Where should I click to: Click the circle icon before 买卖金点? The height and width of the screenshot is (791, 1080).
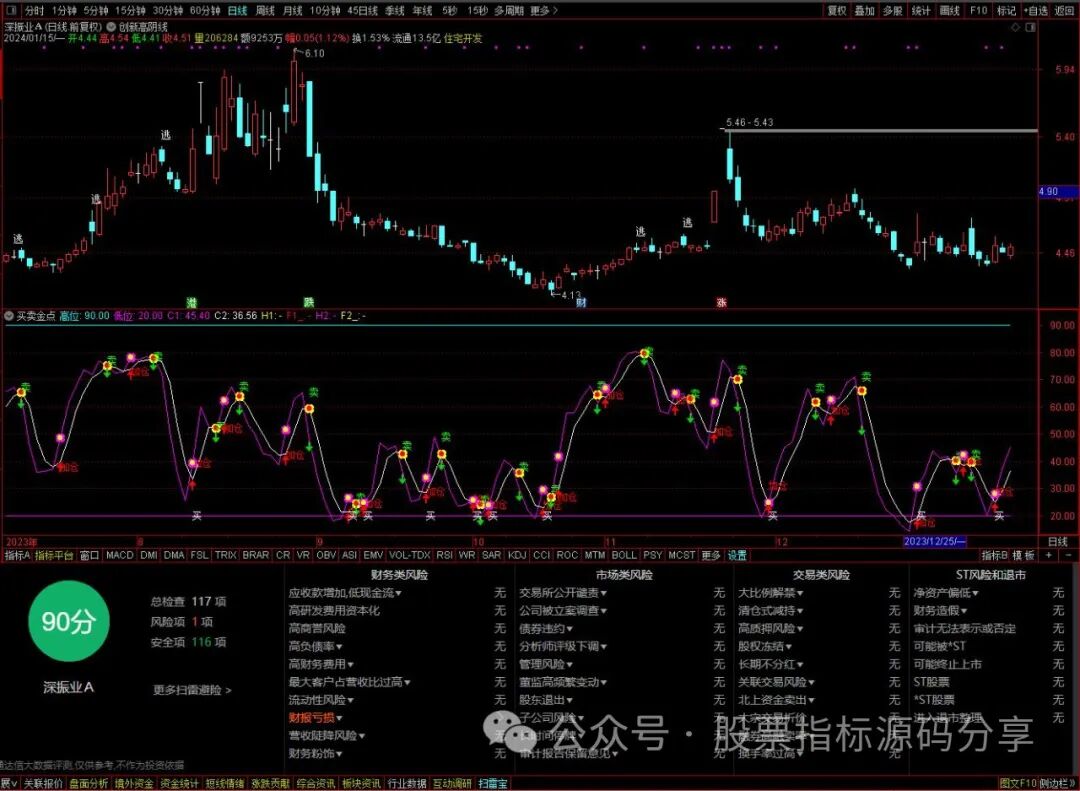[9, 316]
